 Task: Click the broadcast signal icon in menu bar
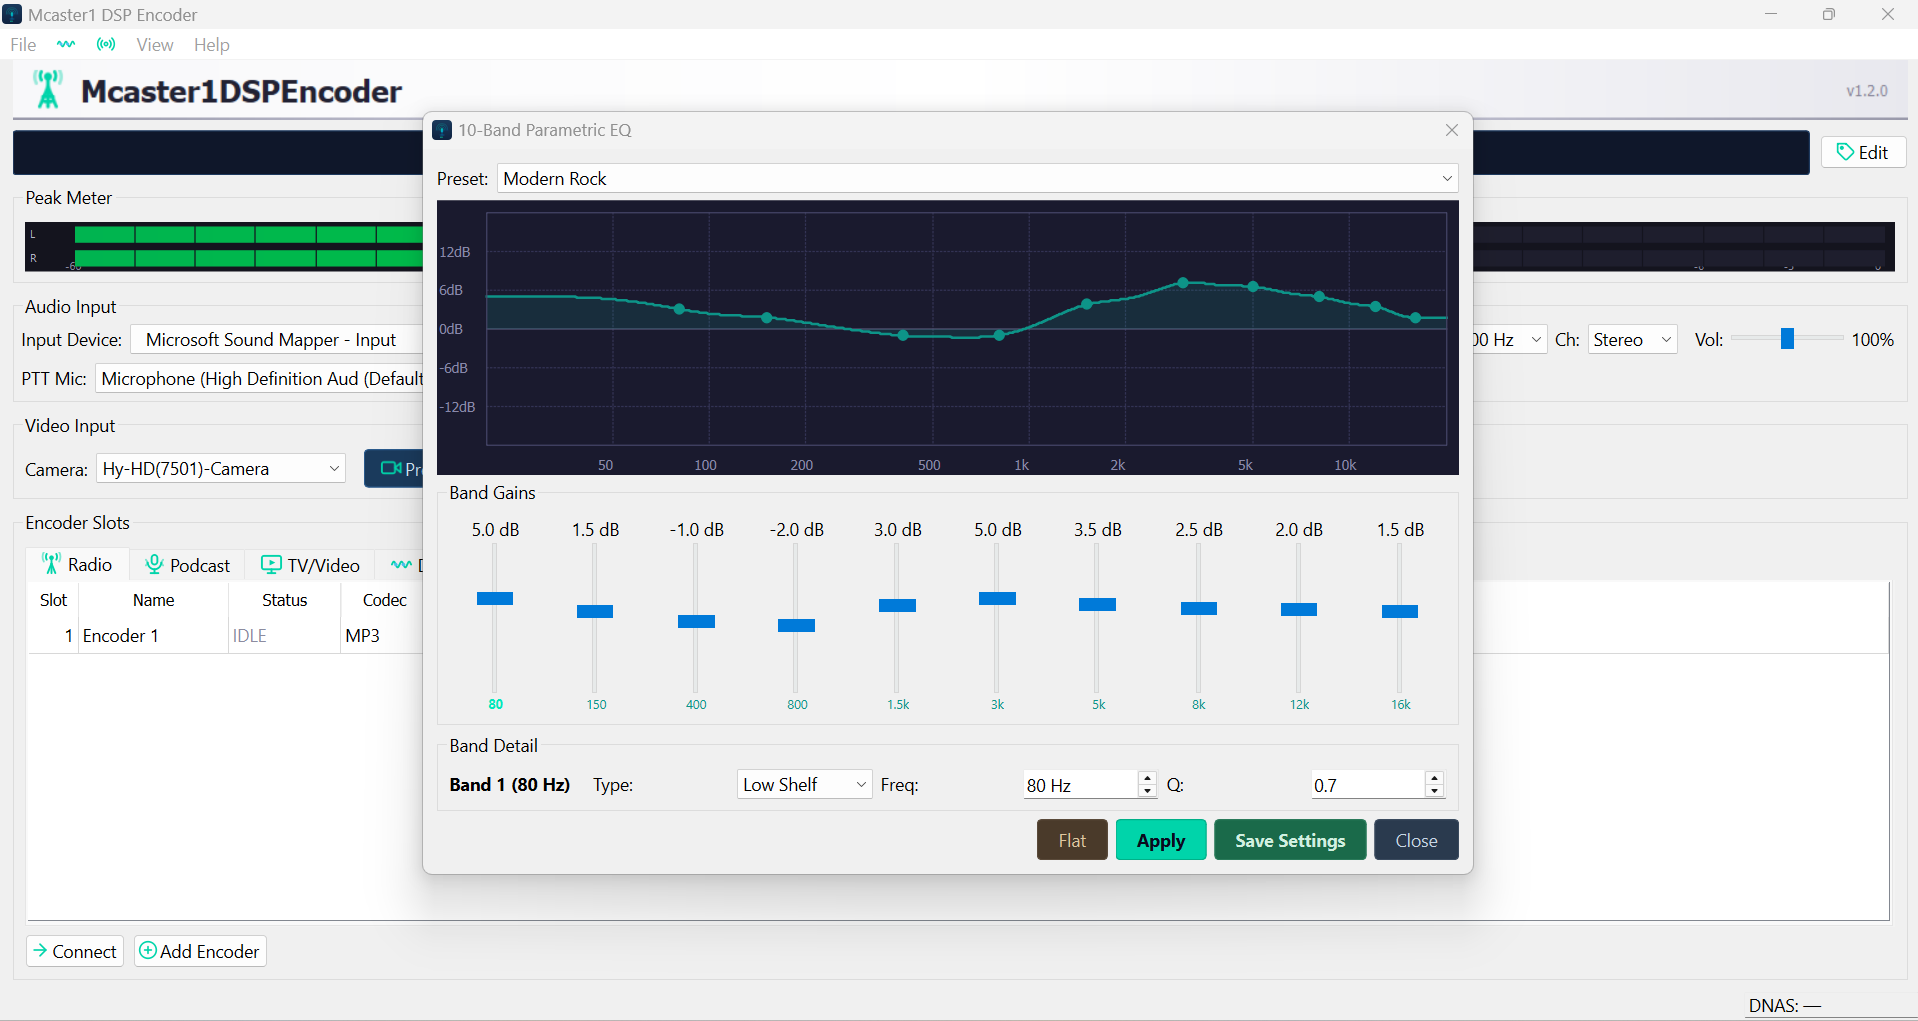pyautogui.click(x=106, y=44)
